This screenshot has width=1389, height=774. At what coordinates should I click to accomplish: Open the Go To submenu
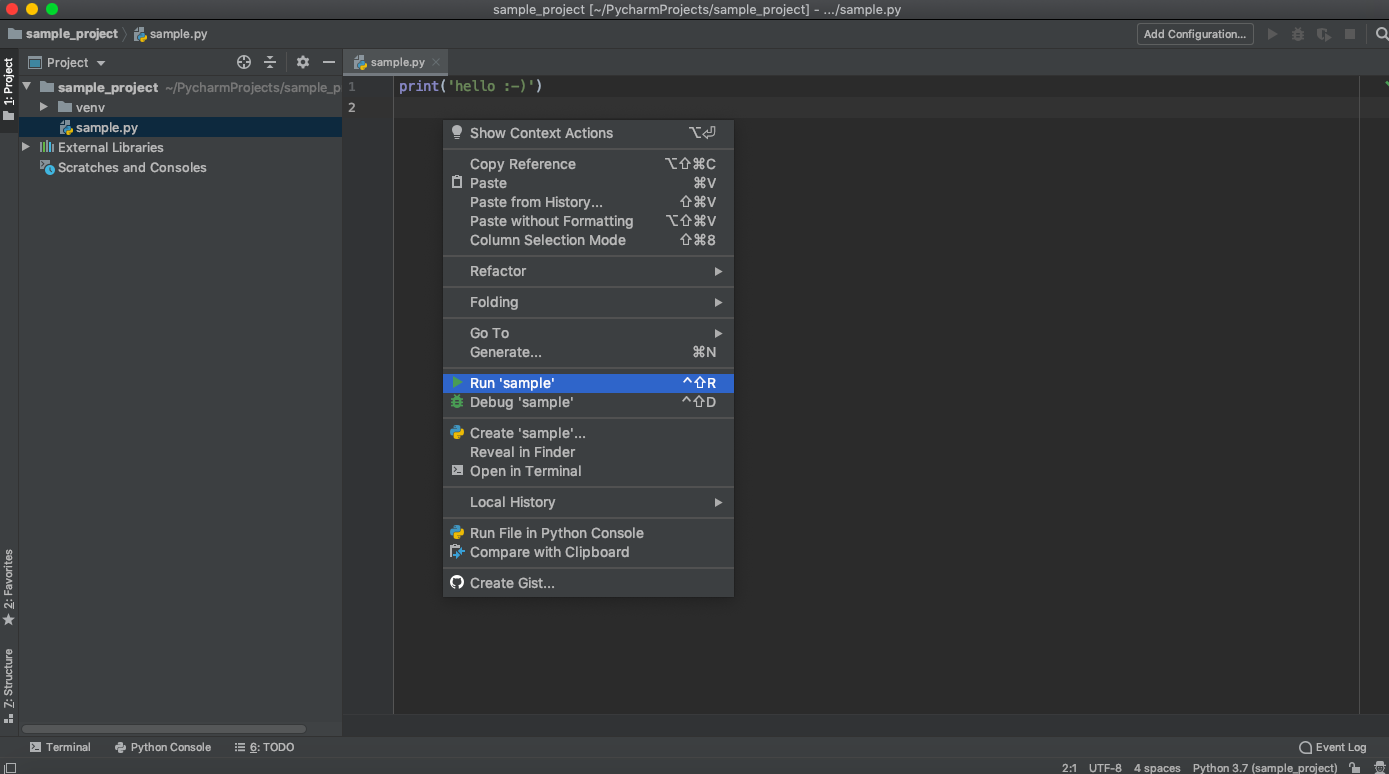pyautogui.click(x=588, y=333)
